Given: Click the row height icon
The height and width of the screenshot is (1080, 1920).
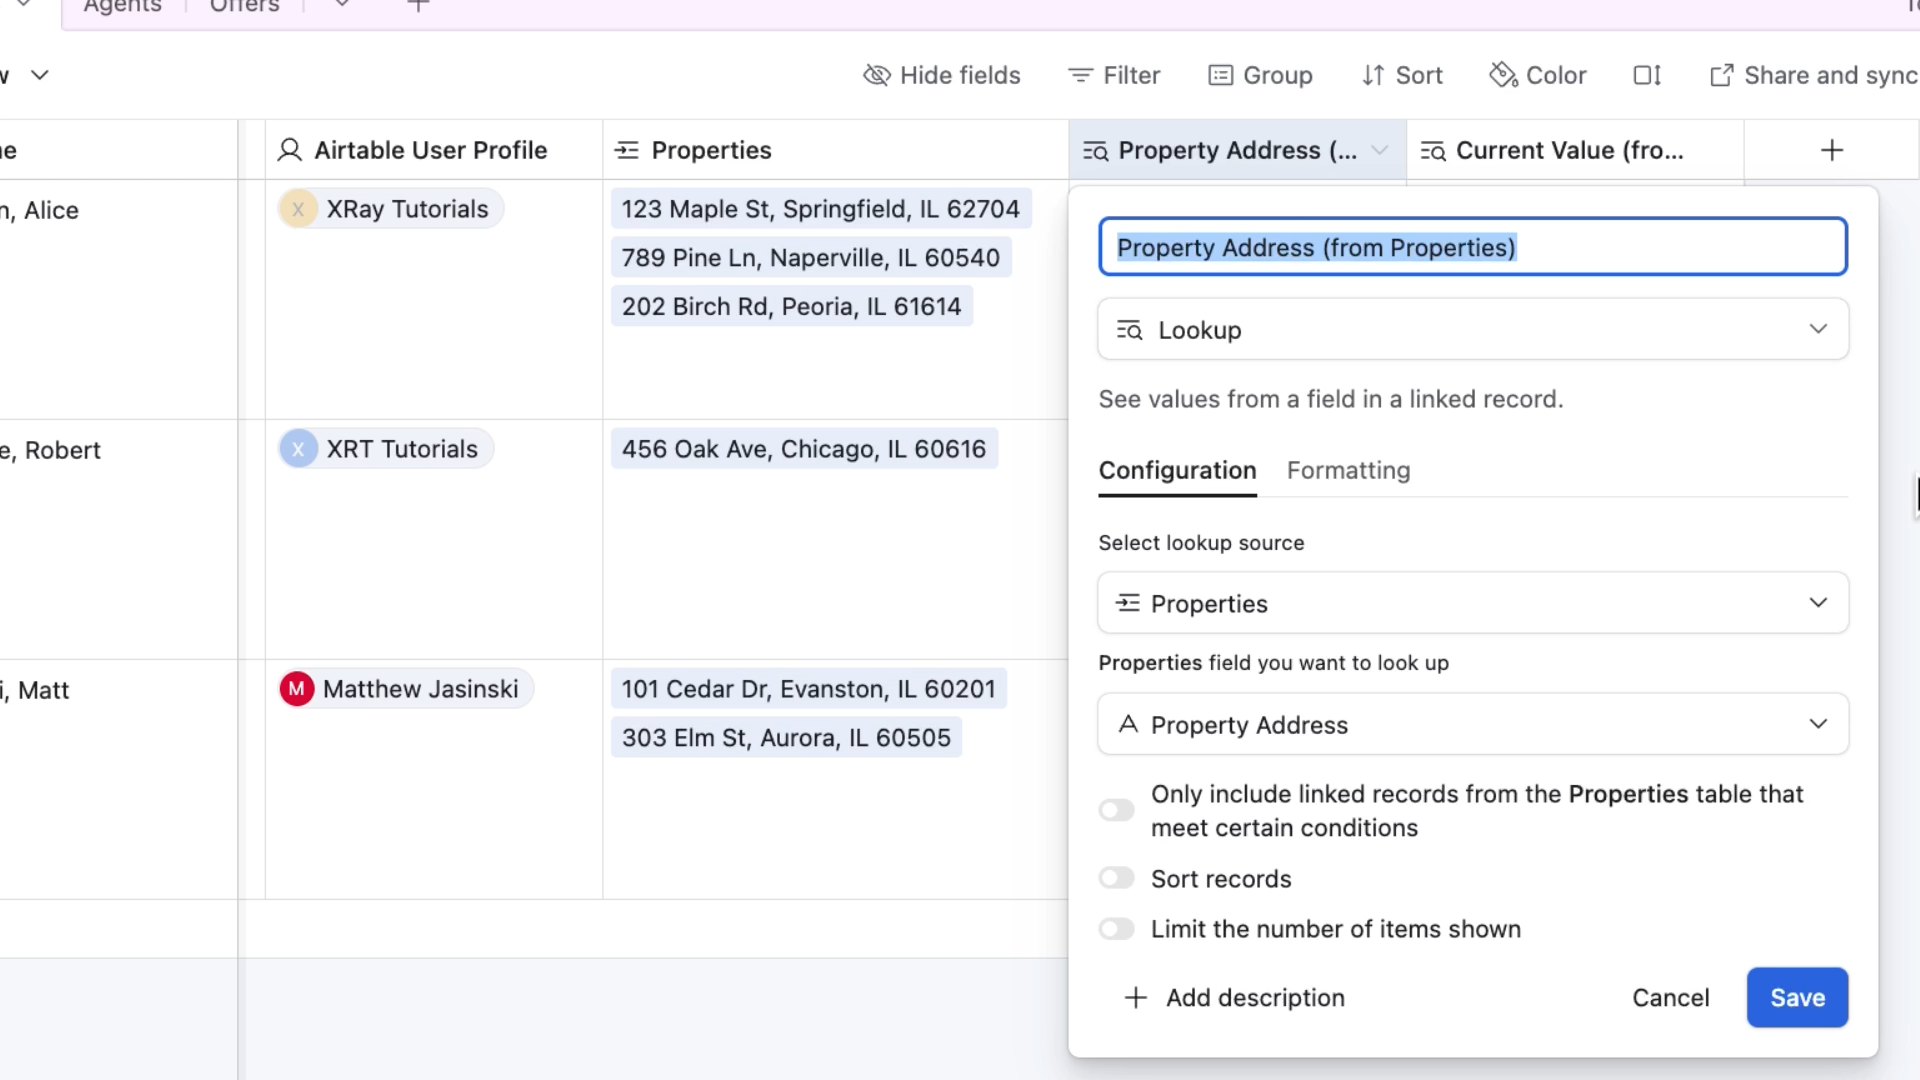Looking at the screenshot, I should [1647, 75].
